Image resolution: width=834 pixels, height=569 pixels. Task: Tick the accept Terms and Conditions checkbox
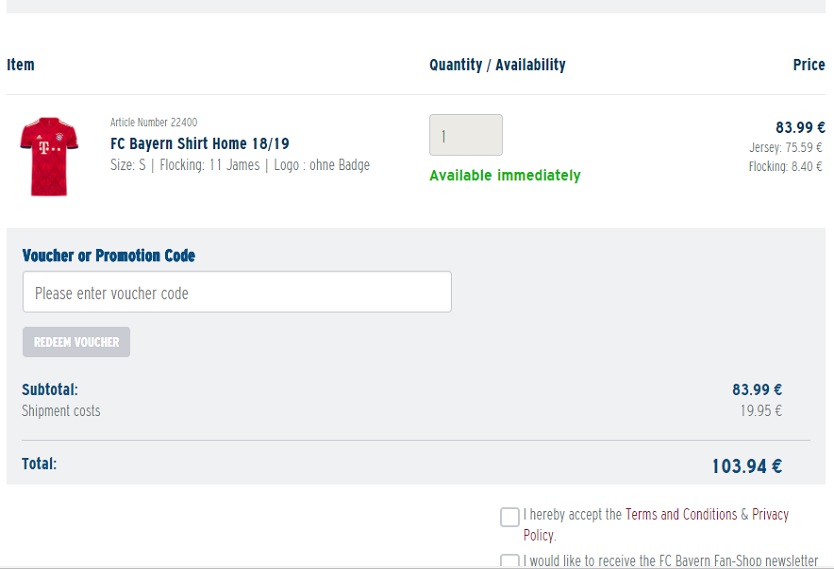click(510, 517)
